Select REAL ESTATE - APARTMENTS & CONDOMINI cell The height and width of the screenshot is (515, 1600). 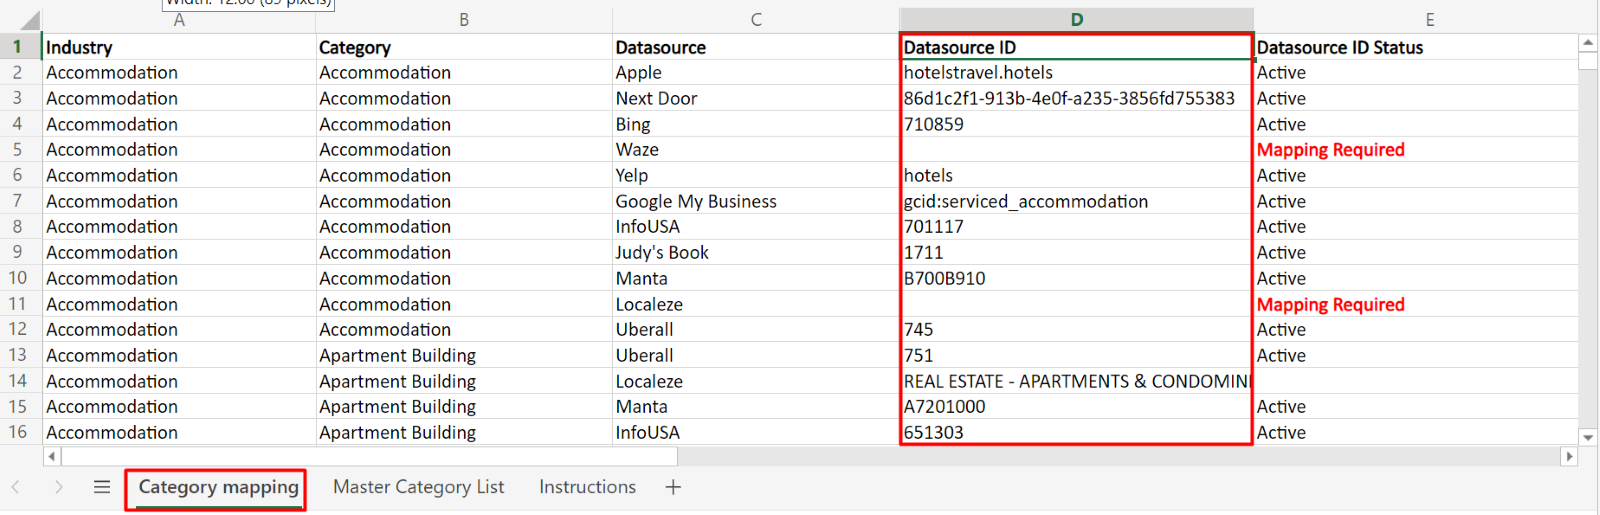tap(1077, 381)
